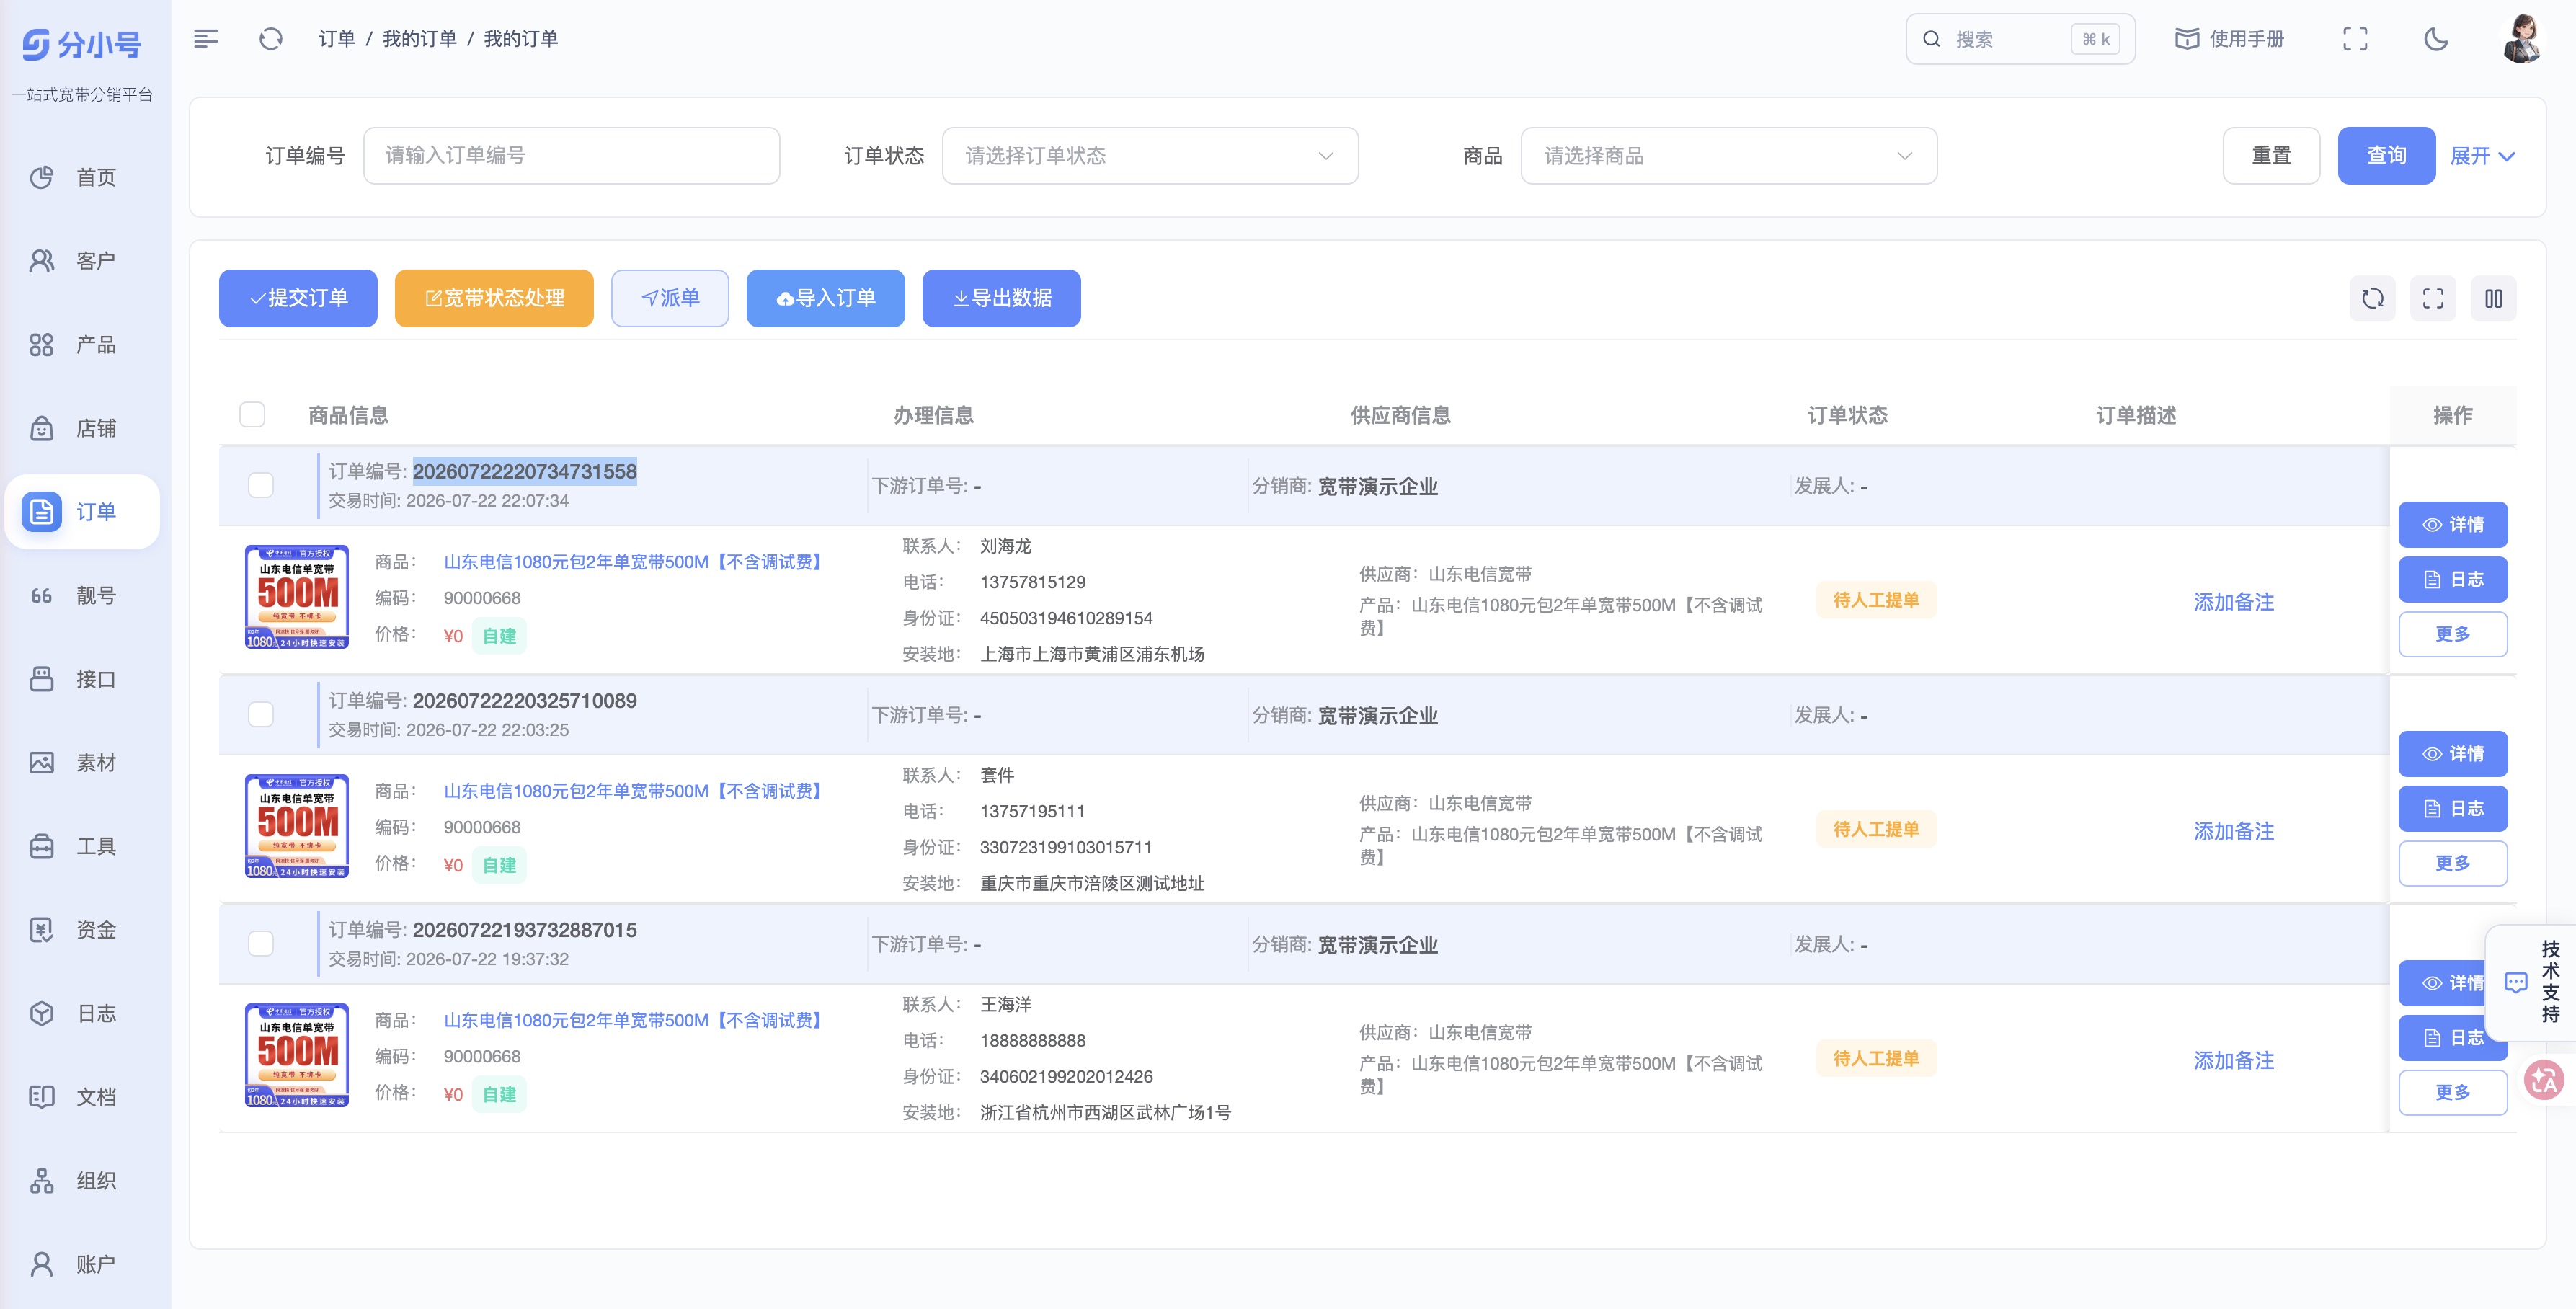Viewport: 2576px width, 1309px height.
Task: Open 接口 sidebar menu
Action: tap(82, 679)
